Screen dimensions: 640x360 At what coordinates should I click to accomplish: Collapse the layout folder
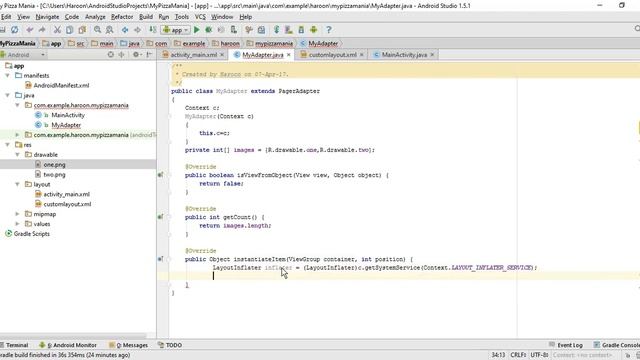tap(18, 184)
